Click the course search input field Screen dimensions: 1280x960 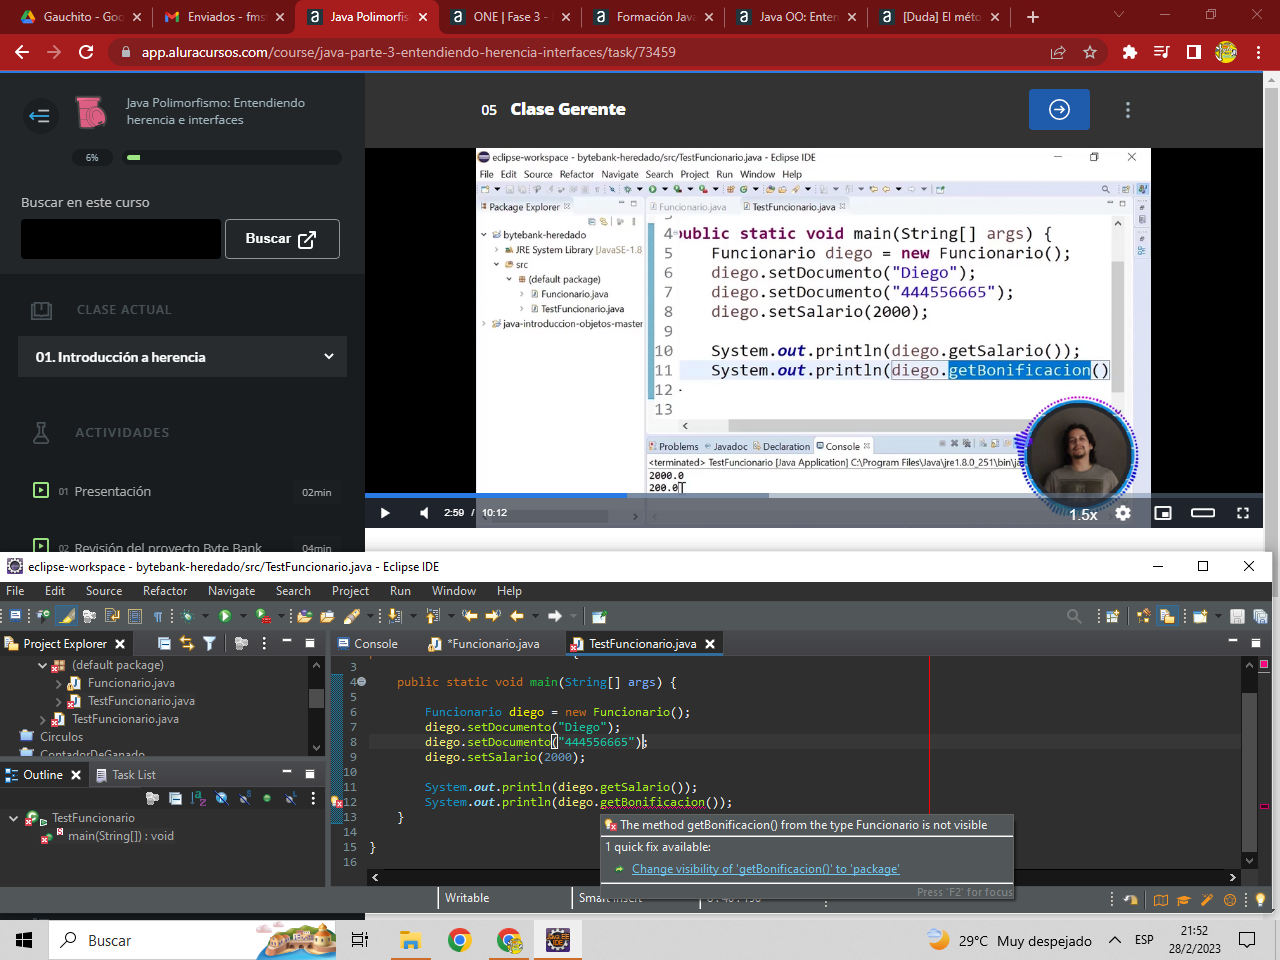click(x=121, y=239)
